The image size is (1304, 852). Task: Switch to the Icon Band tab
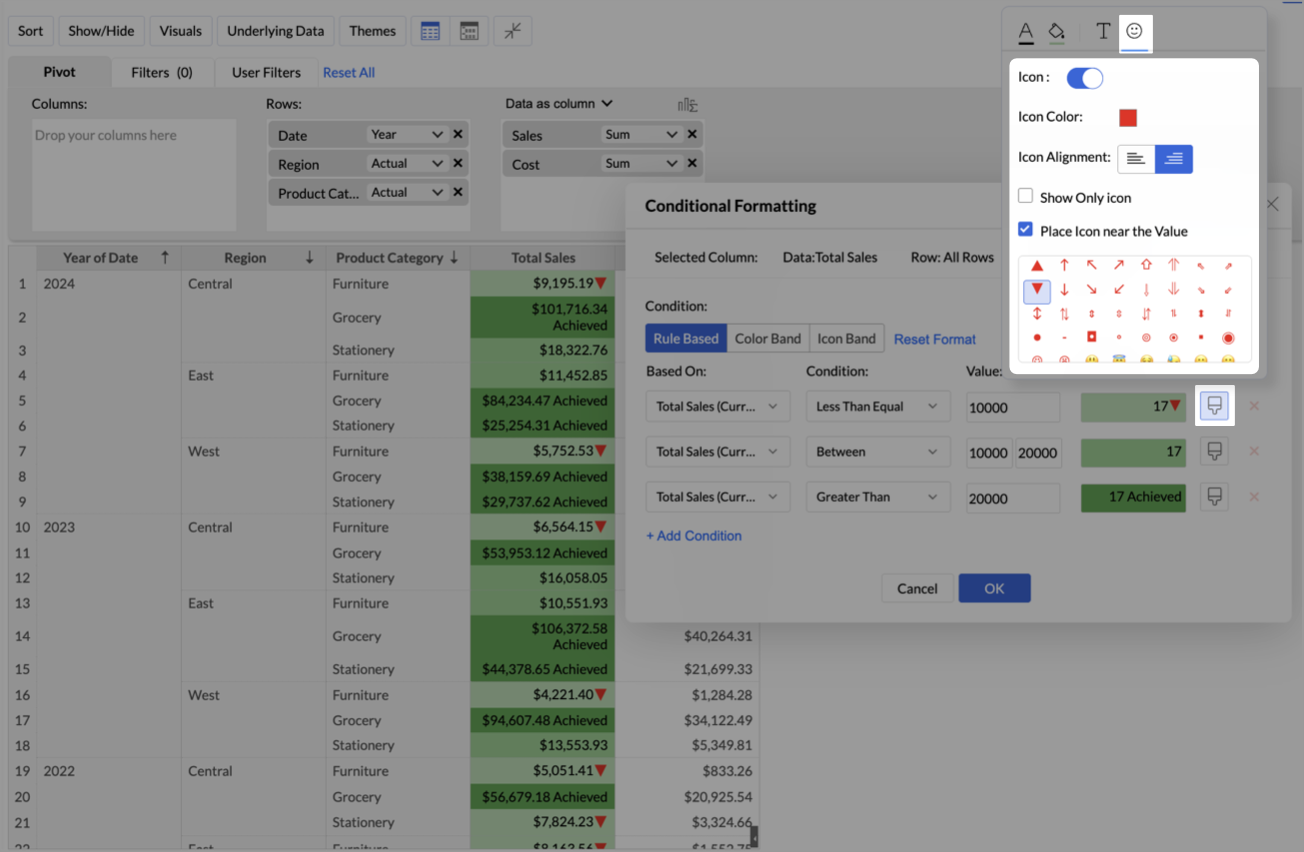tap(846, 339)
